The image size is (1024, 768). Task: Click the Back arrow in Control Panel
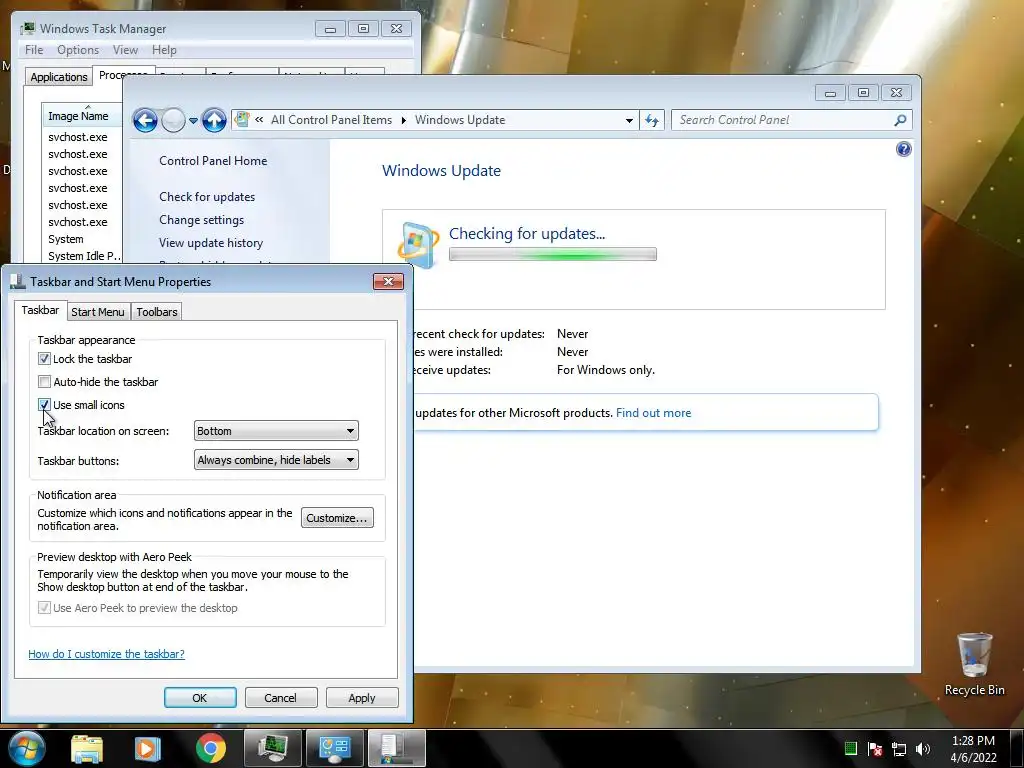point(145,120)
